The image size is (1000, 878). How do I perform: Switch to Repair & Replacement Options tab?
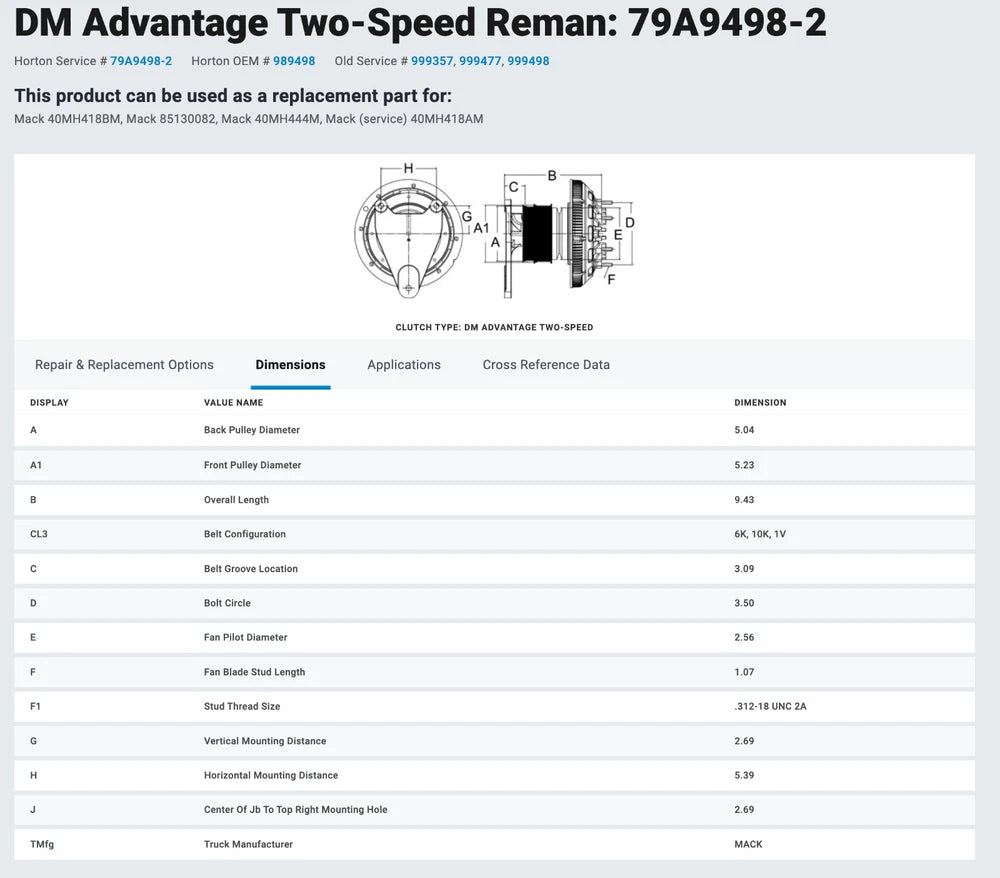coord(124,365)
